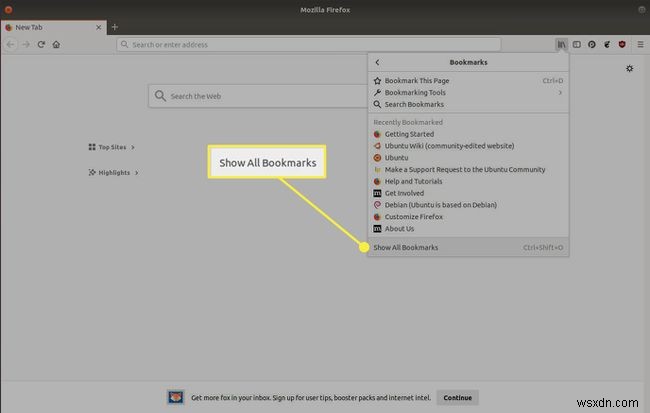Open the Firefox hamburger menu

click(x=640, y=44)
